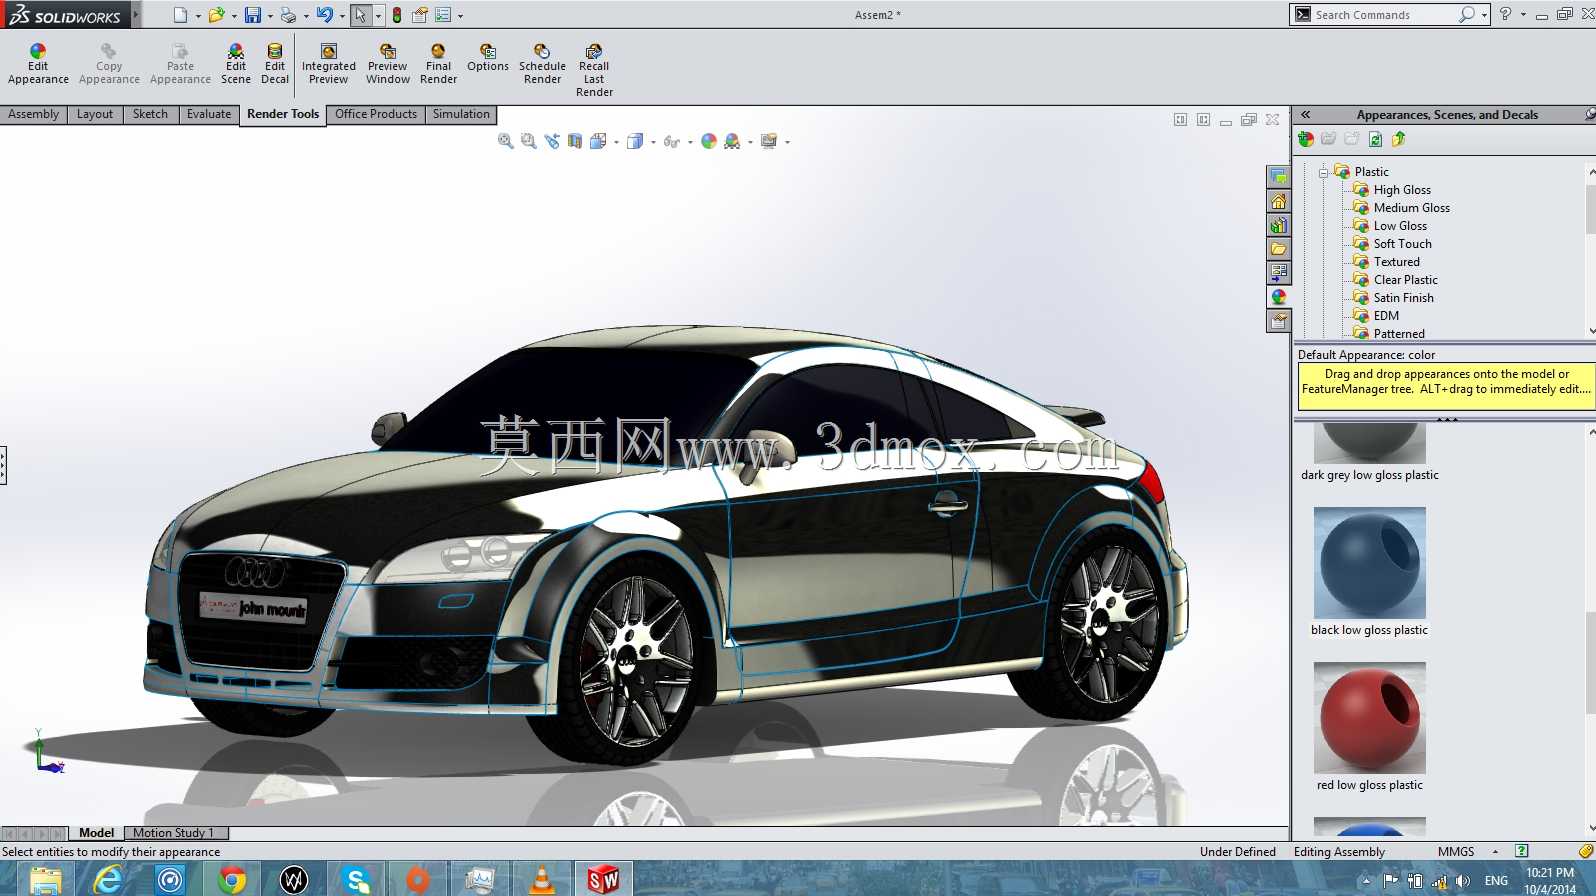This screenshot has height=896, width=1596.
Task: Click Edit Appearance in Render Tools
Action: click(38, 64)
